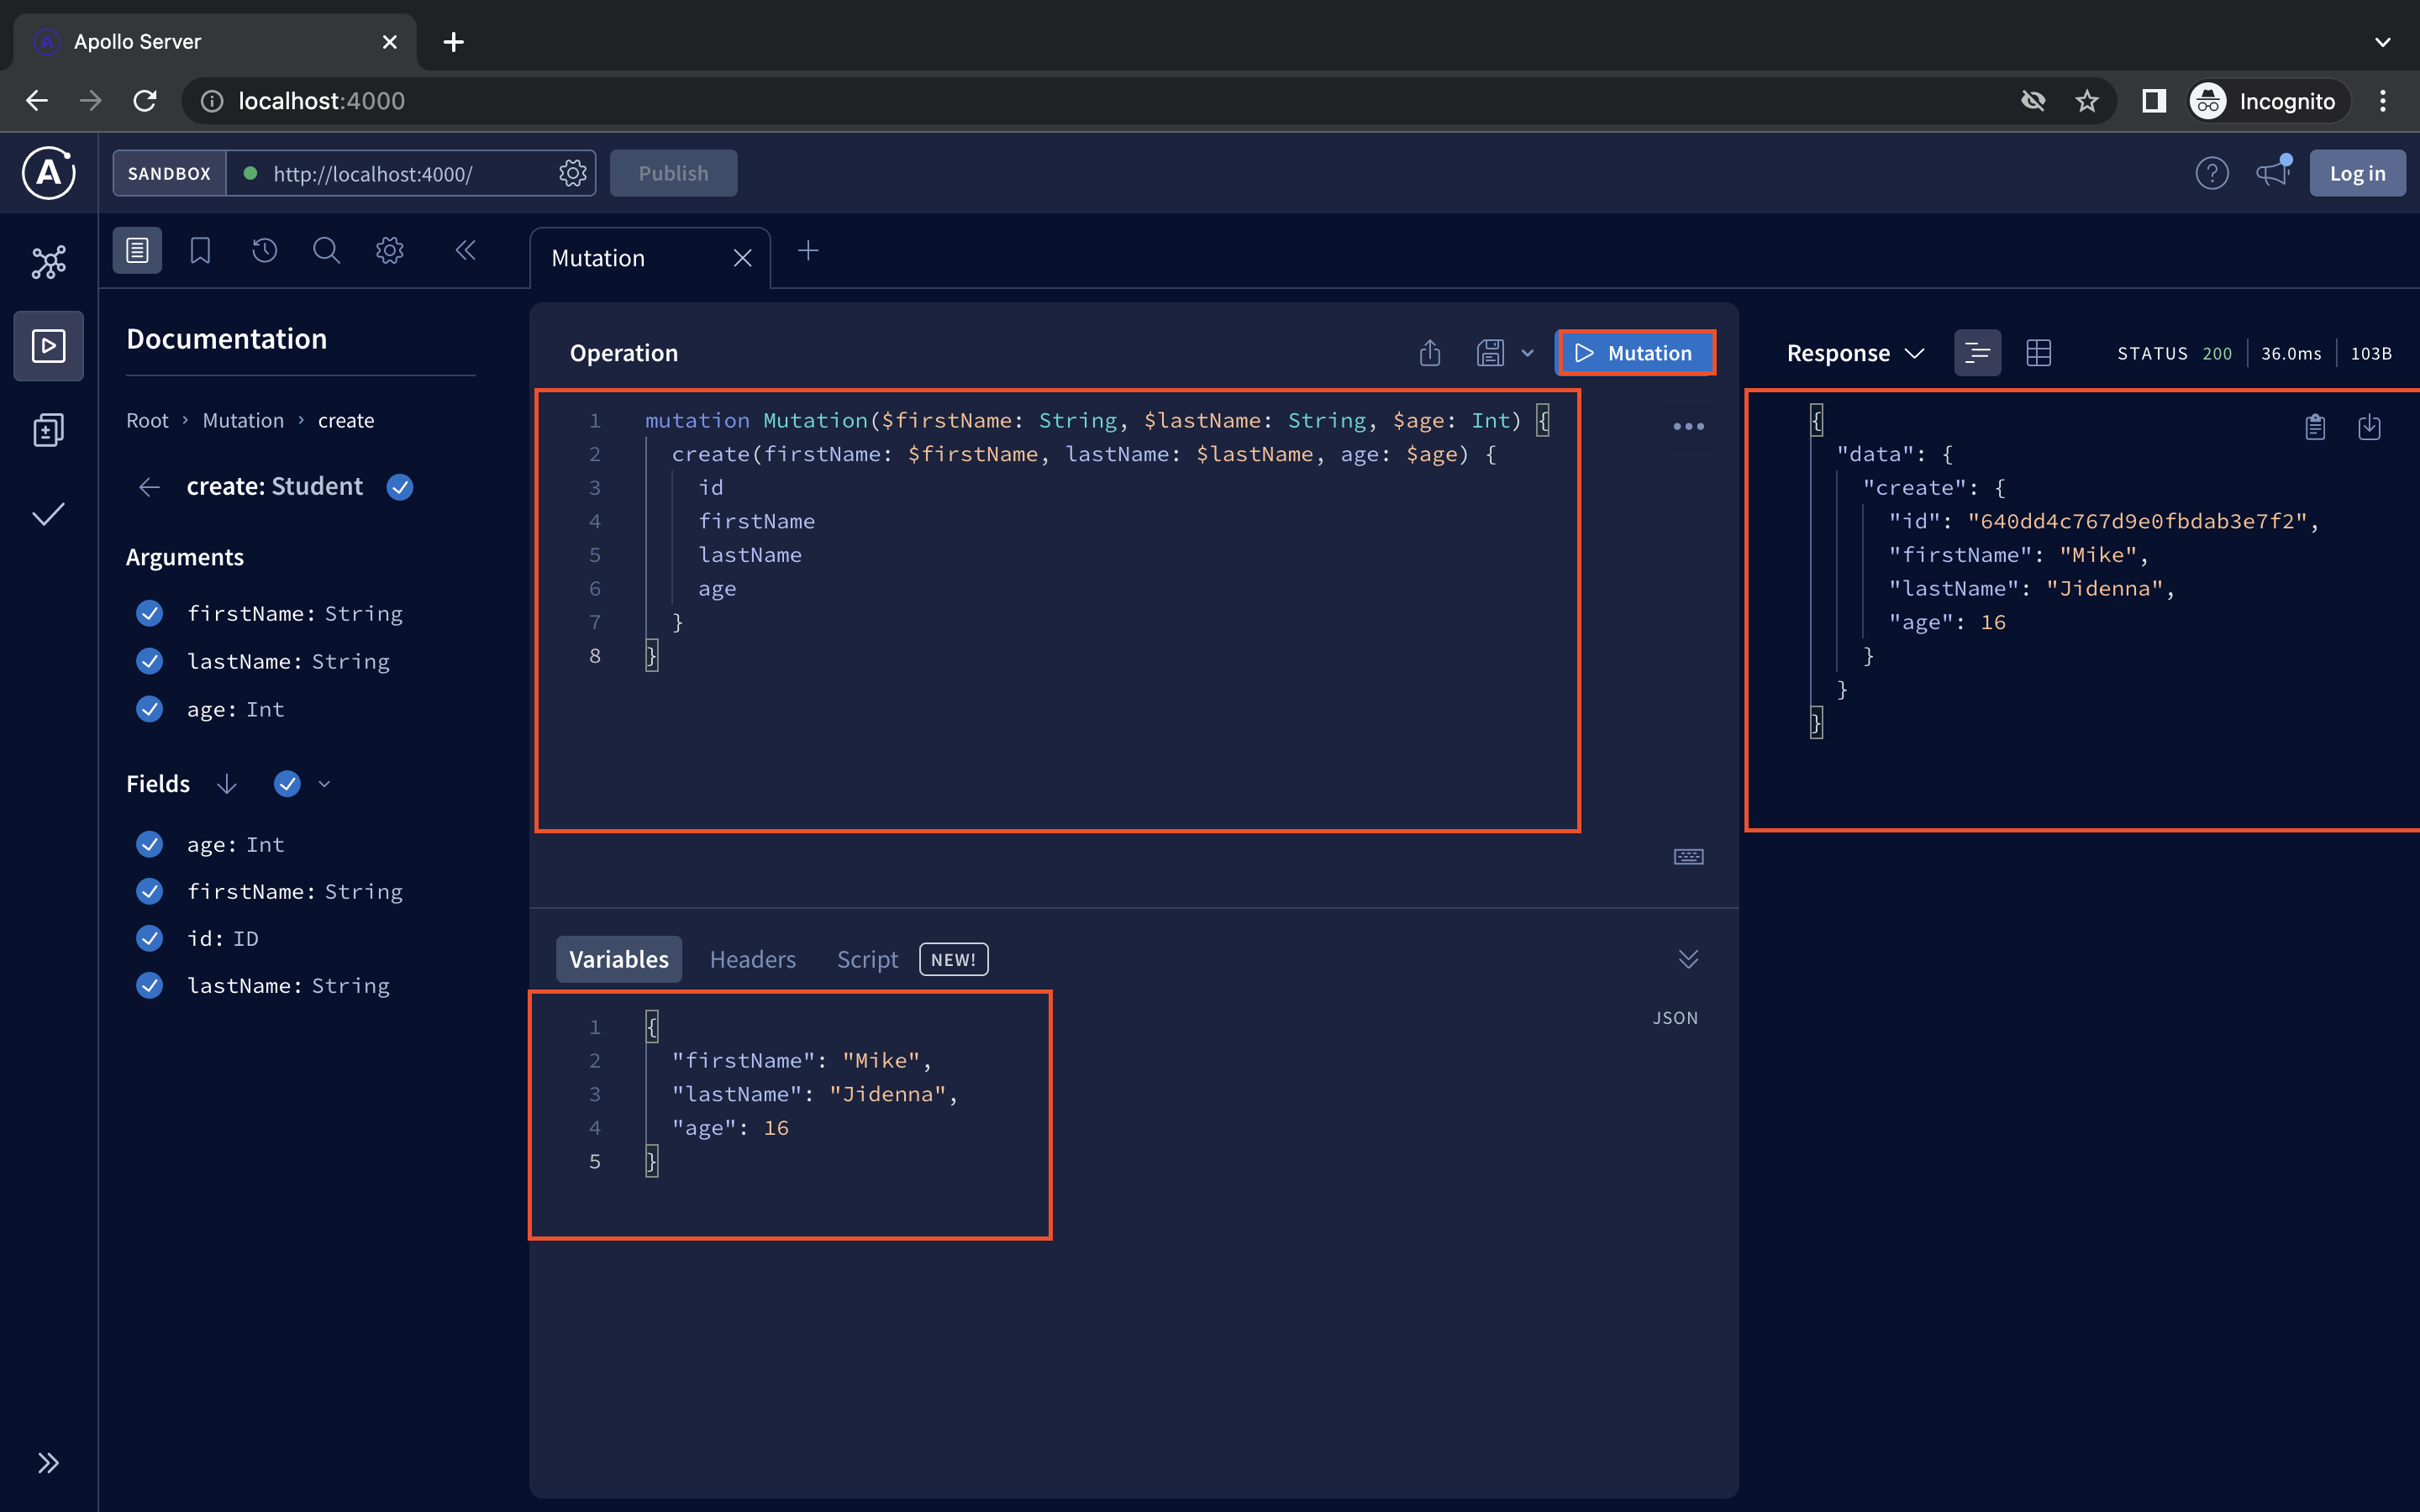Image resolution: width=2420 pixels, height=1512 pixels.
Task: Open the Checks checkmark sidebar icon
Action: coord(48,514)
